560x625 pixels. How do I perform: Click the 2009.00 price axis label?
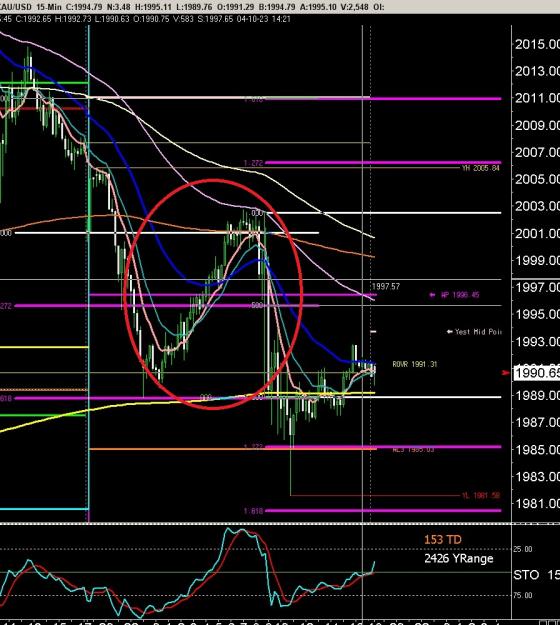tap(537, 126)
